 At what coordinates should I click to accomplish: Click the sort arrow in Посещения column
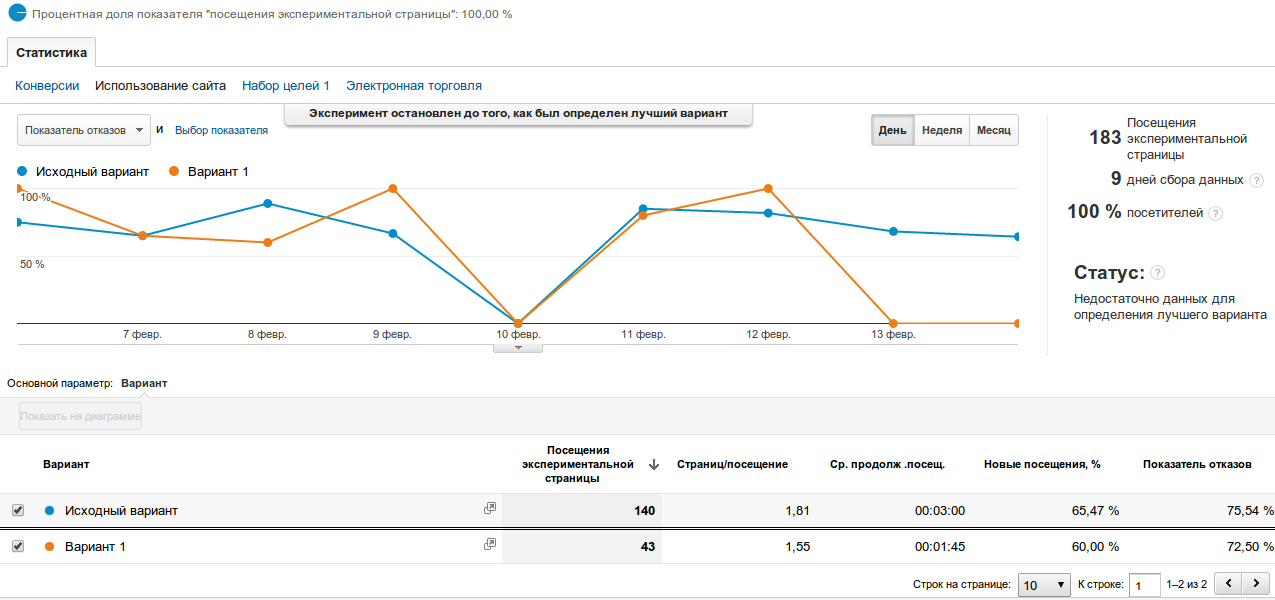[654, 464]
